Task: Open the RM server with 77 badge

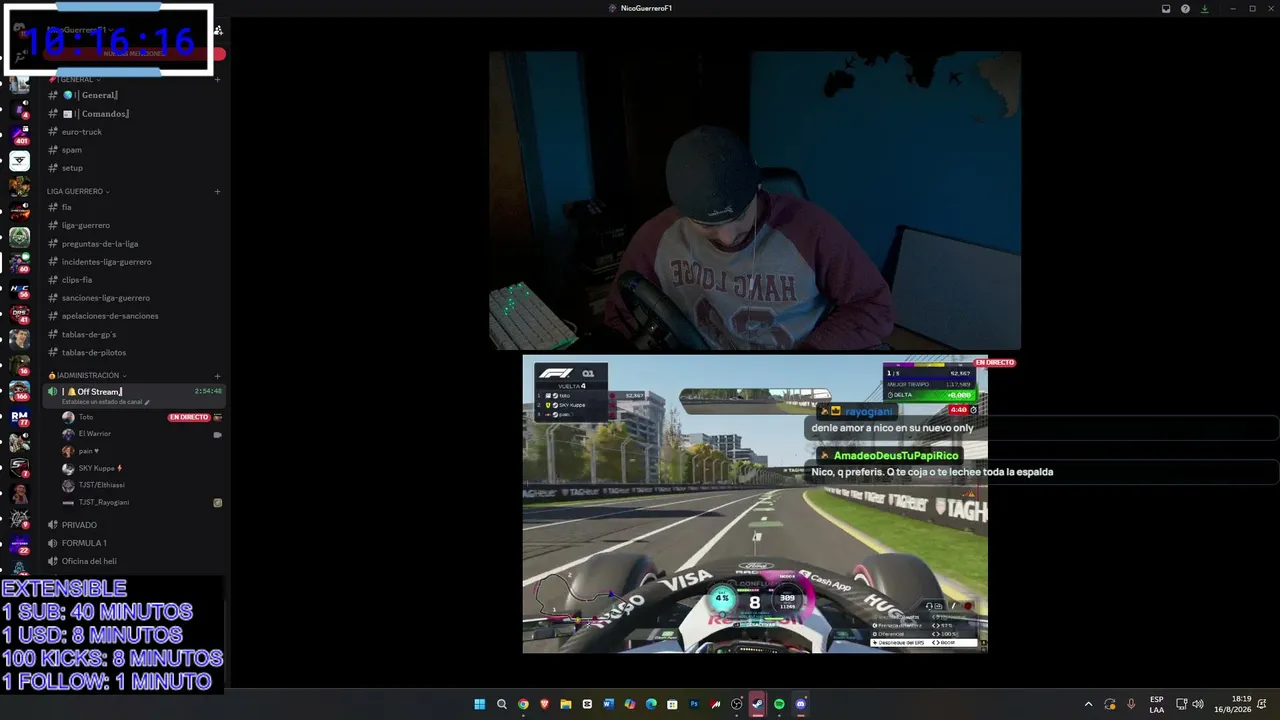Action: coord(19,417)
